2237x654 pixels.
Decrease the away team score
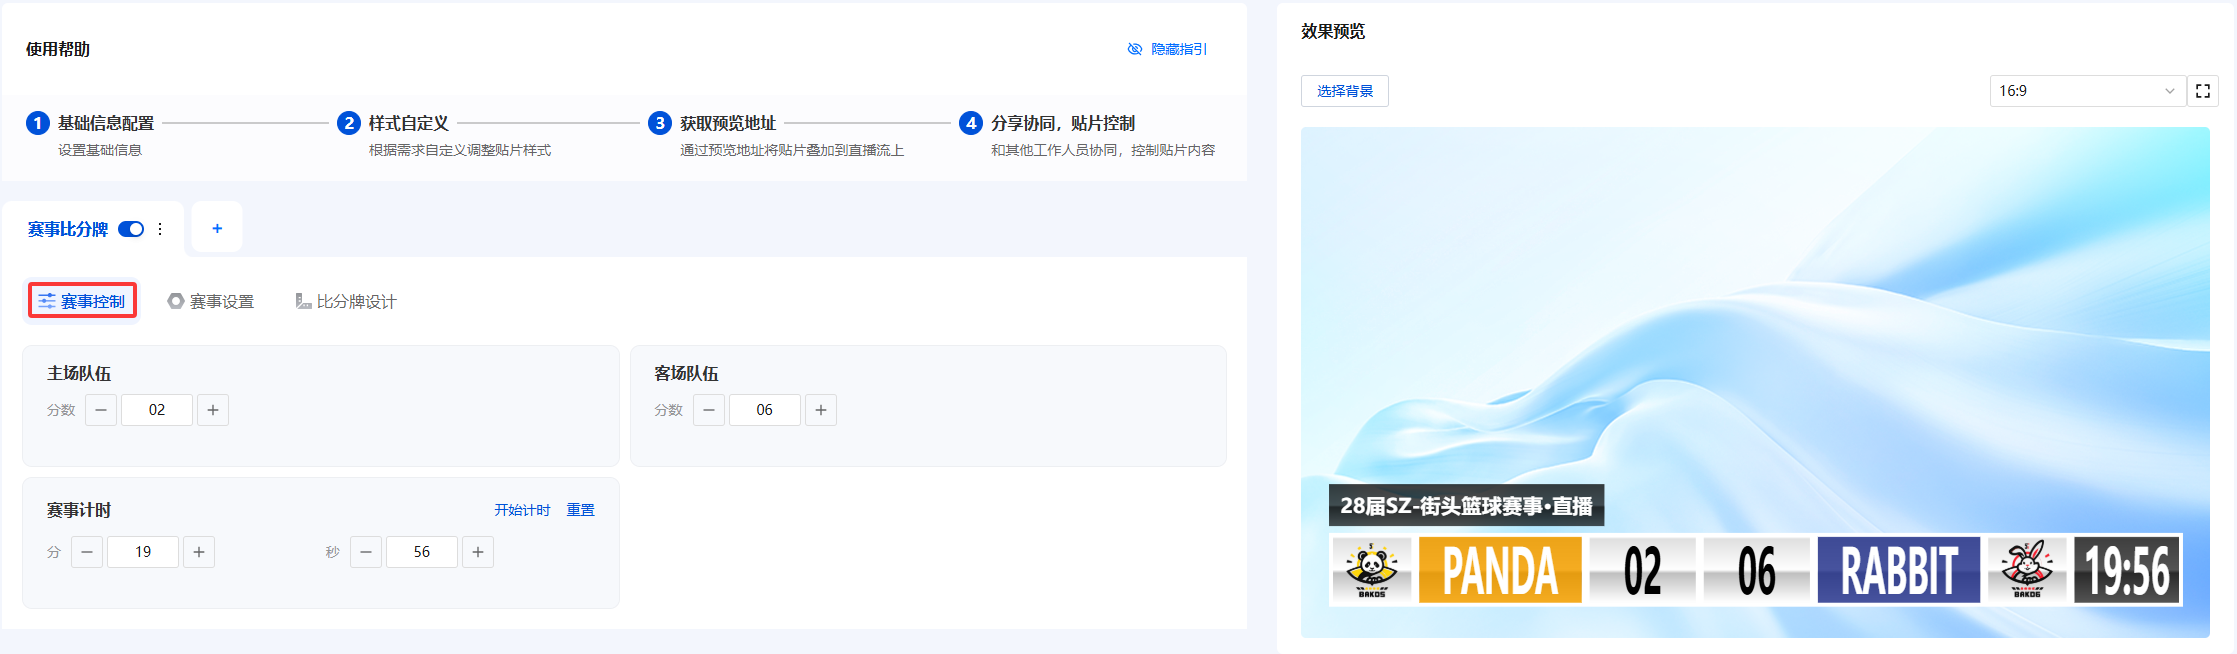tap(709, 410)
